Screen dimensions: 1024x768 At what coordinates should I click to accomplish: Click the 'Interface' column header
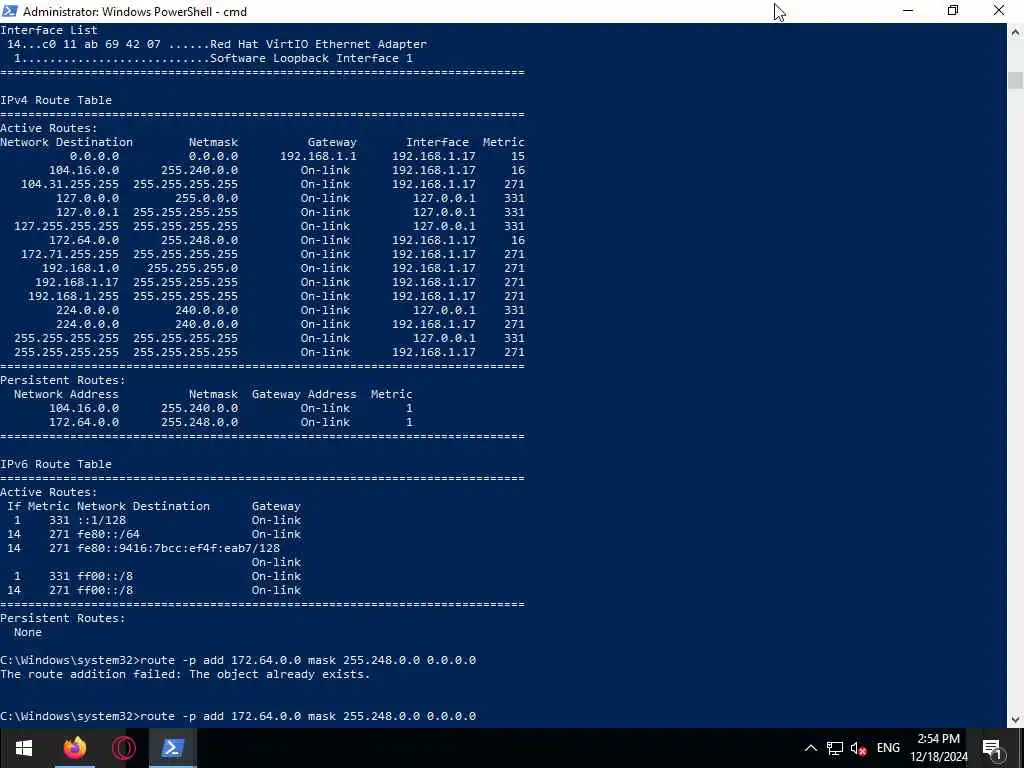[x=438, y=142]
